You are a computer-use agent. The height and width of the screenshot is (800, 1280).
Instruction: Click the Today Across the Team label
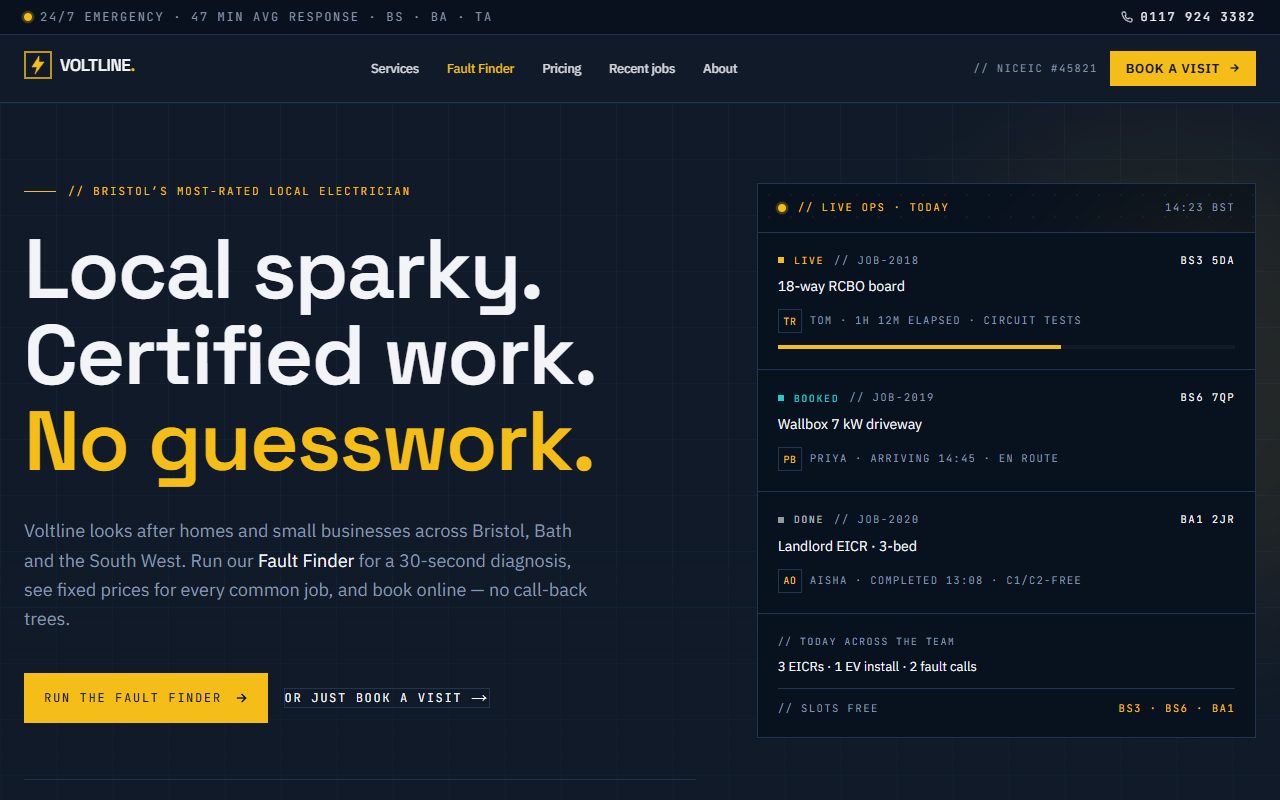866,641
